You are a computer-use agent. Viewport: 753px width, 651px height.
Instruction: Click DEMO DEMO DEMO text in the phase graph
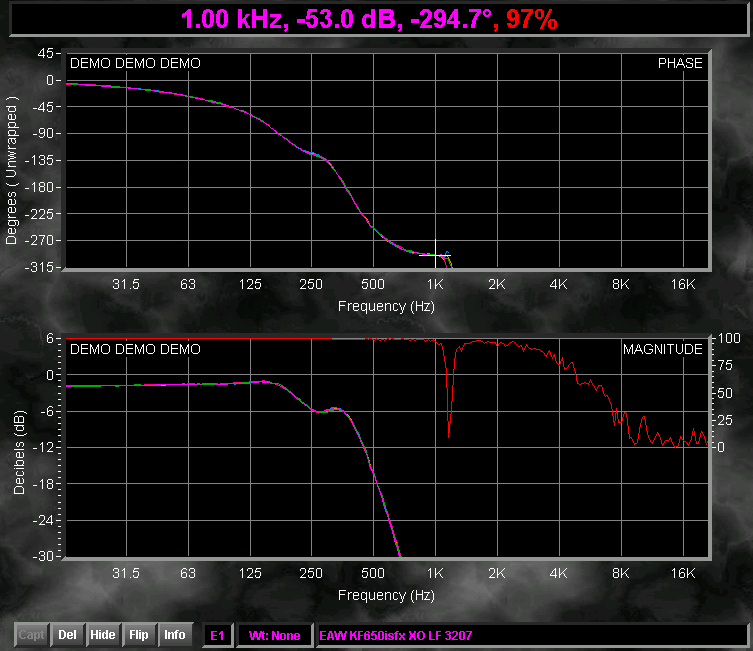135,63
